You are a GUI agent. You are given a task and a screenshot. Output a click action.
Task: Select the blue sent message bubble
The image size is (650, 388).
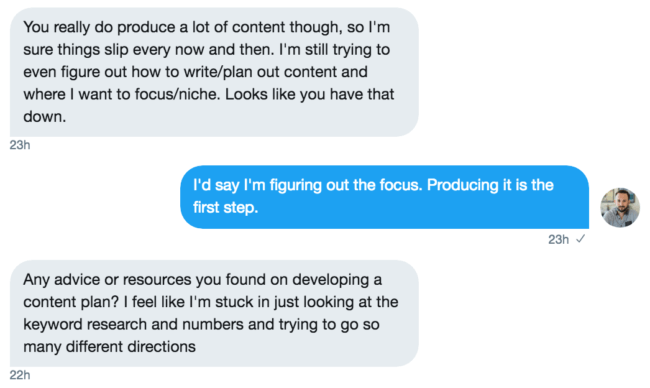pos(384,197)
